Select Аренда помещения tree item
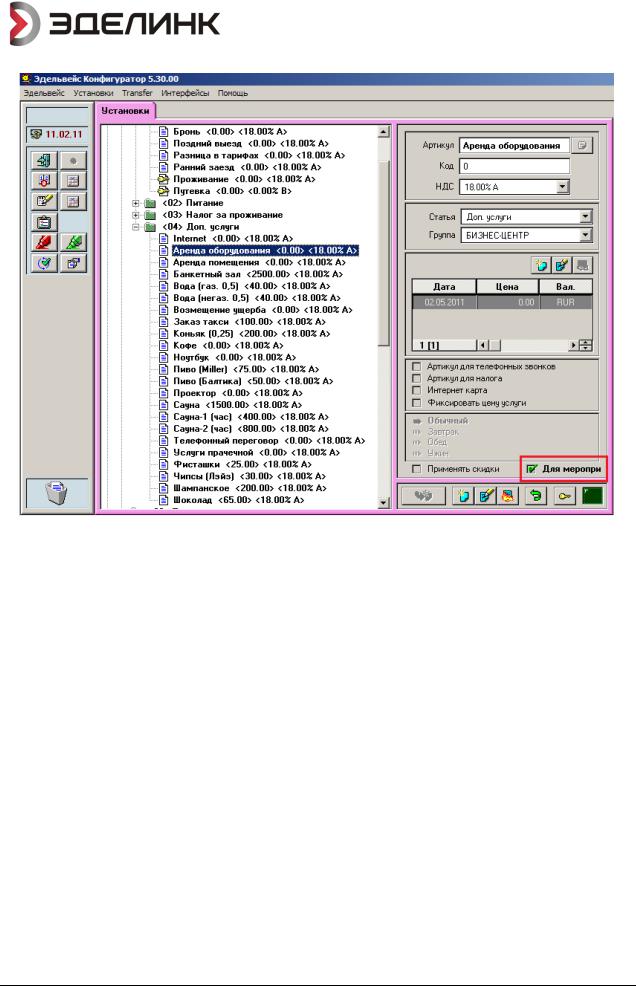 pyautogui.click(x=259, y=262)
